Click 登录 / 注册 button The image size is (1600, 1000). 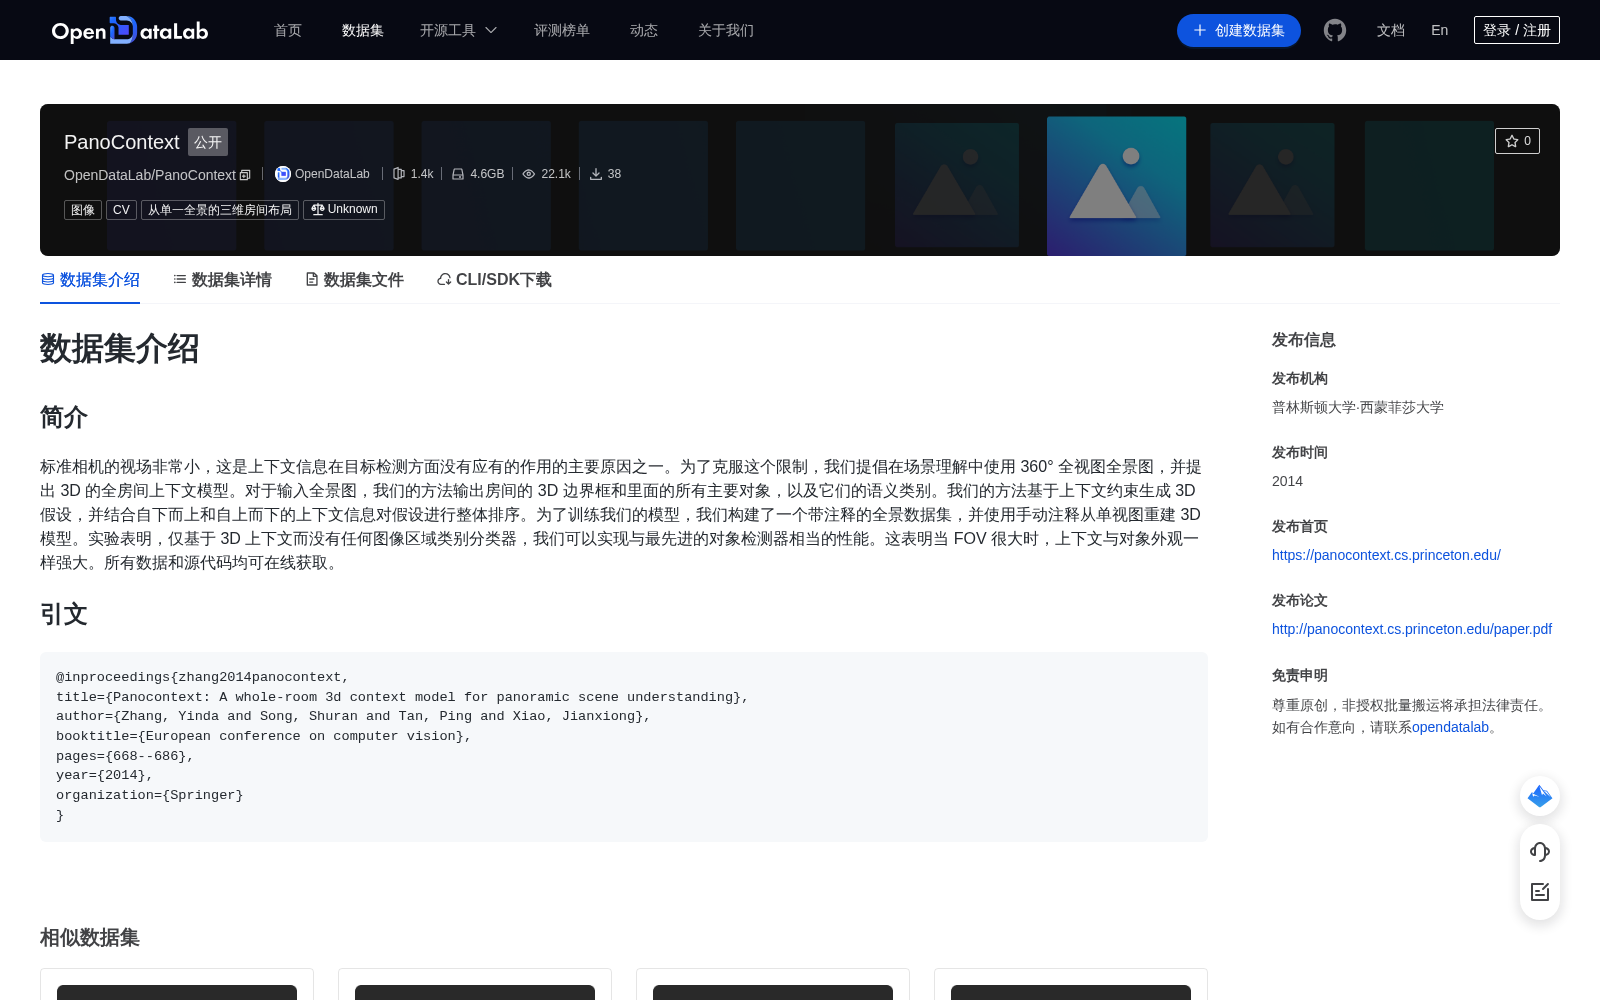click(x=1517, y=30)
